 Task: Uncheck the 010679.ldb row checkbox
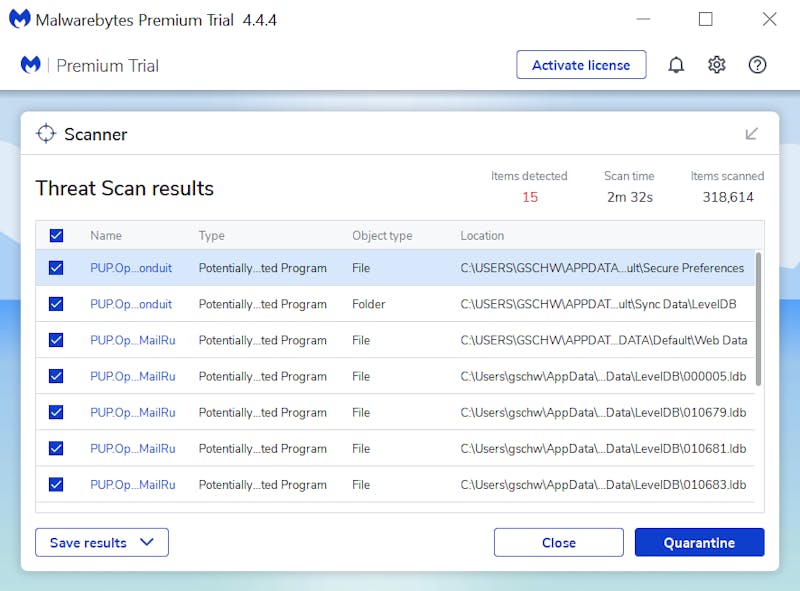(x=56, y=412)
